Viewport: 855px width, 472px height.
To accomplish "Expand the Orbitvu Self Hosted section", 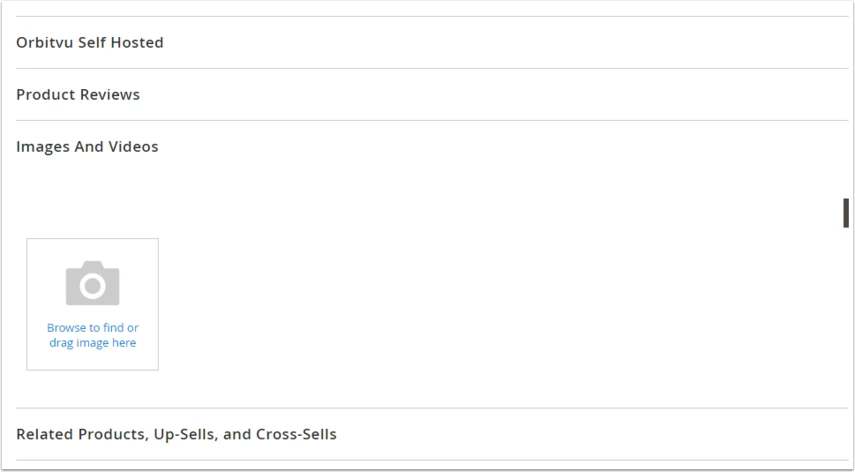I will [432, 43].
